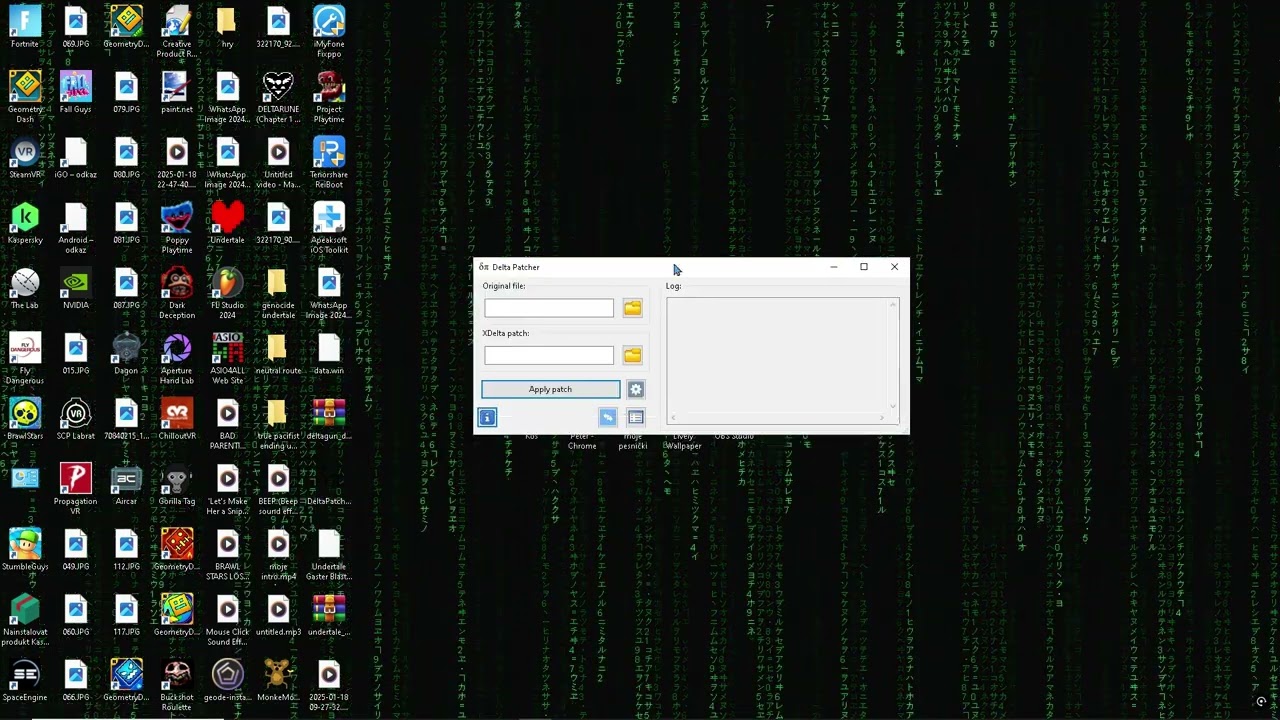Select the SteamVR desktop shortcut
The width and height of the screenshot is (1280, 720).
[25, 158]
